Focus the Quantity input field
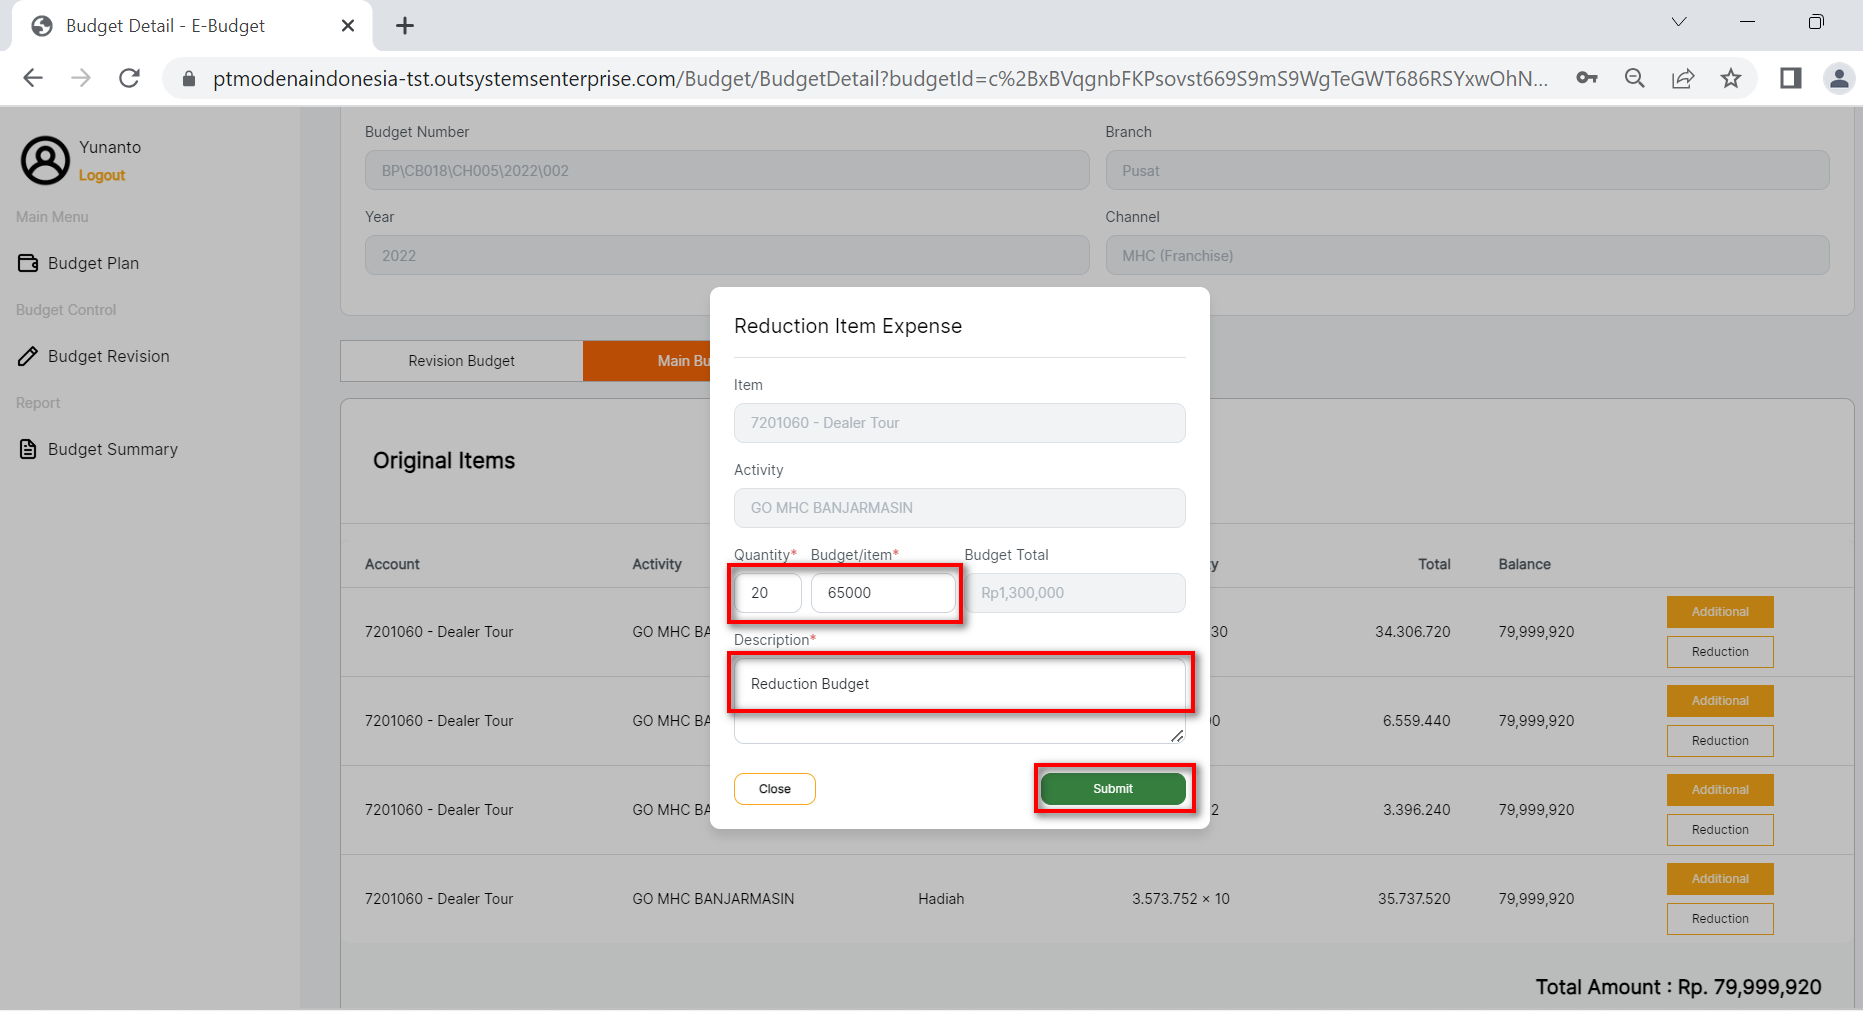 (x=767, y=593)
